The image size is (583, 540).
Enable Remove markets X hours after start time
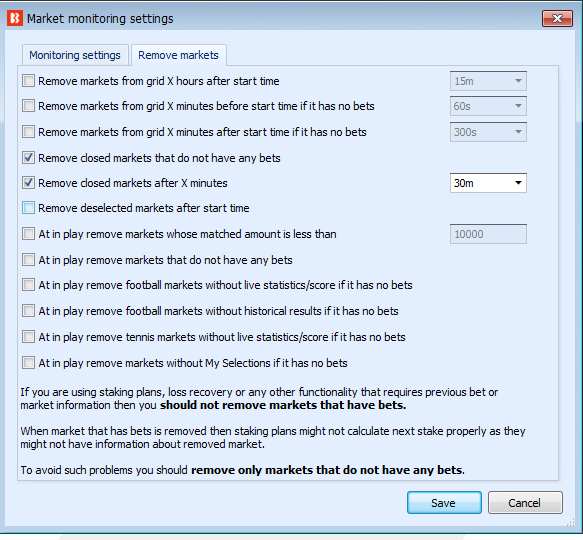(28, 81)
